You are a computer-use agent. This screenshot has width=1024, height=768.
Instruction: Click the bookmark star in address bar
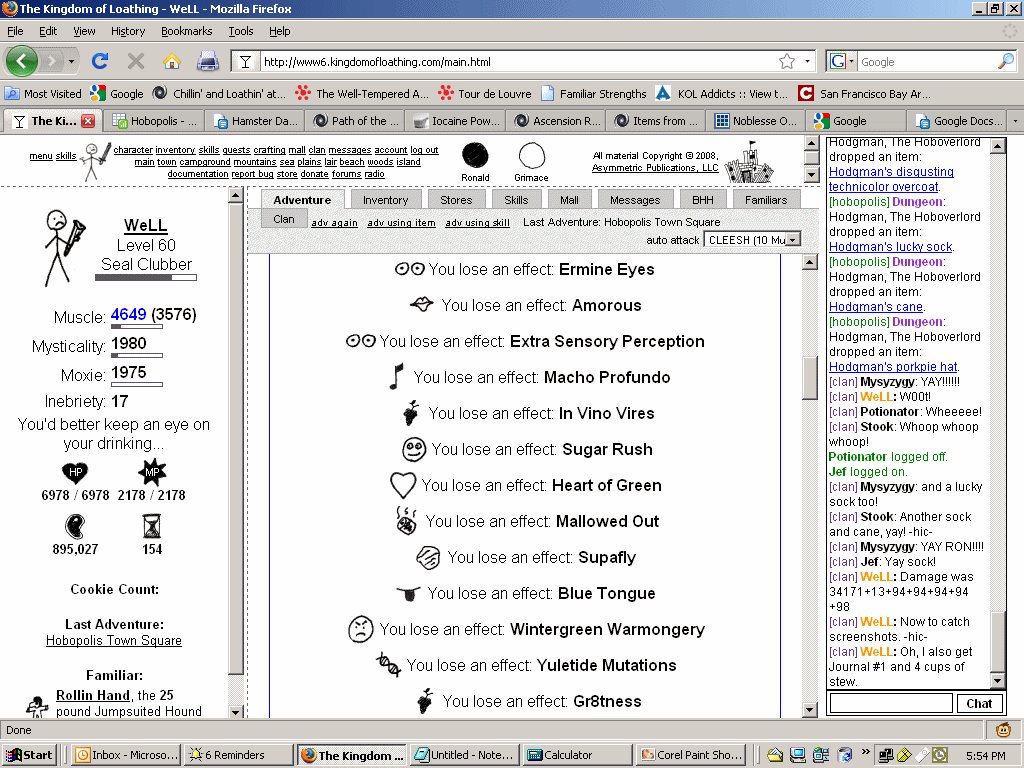tap(787, 61)
